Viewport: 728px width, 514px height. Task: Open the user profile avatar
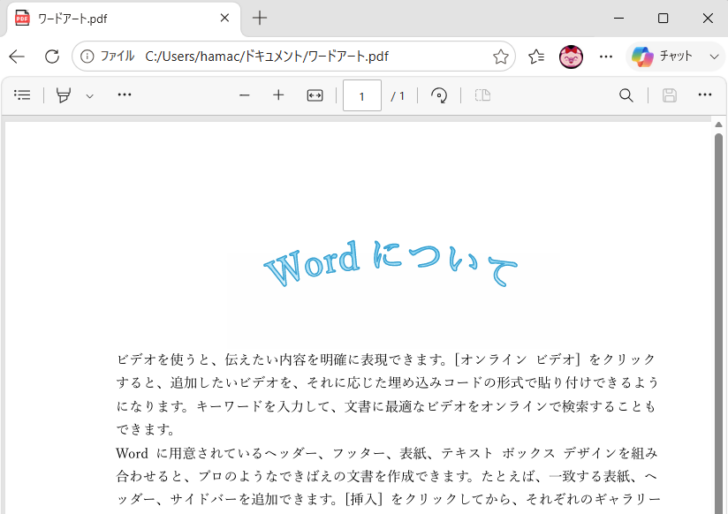571,57
